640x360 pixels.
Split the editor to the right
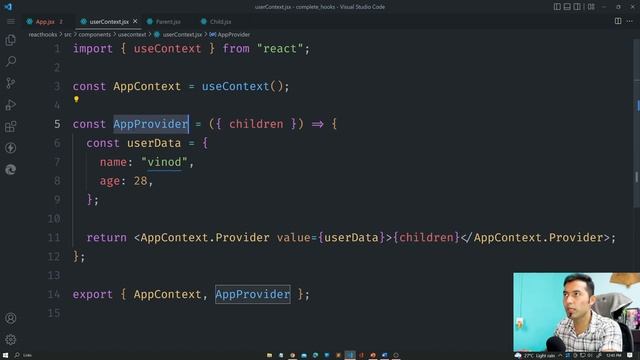[618, 21]
